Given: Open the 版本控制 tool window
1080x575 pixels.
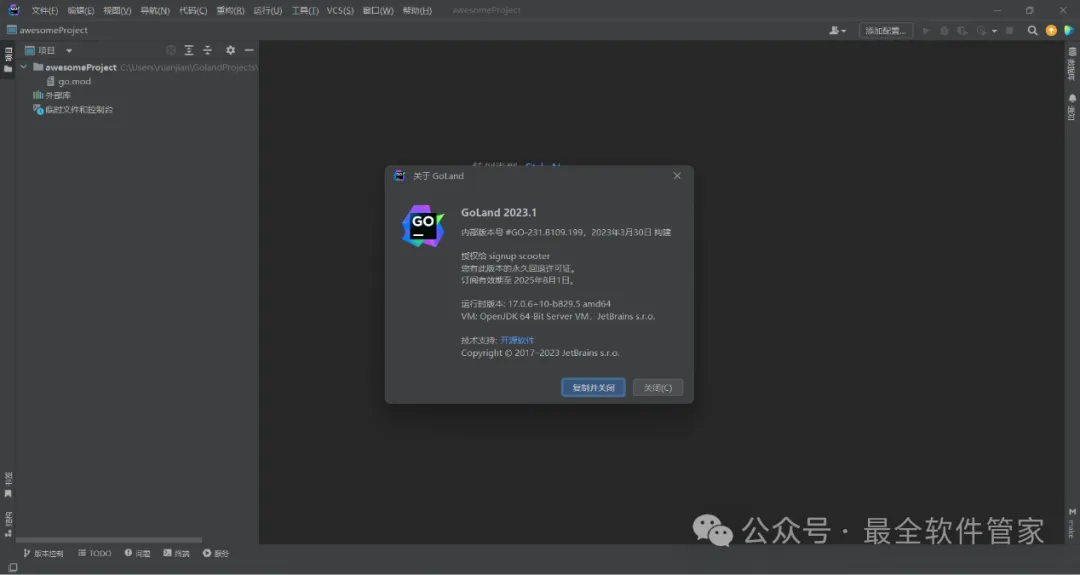Looking at the screenshot, I should click(x=43, y=553).
